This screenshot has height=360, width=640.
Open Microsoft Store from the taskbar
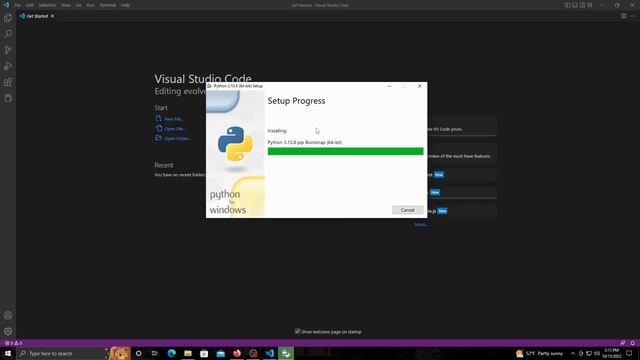click(204, 353)
